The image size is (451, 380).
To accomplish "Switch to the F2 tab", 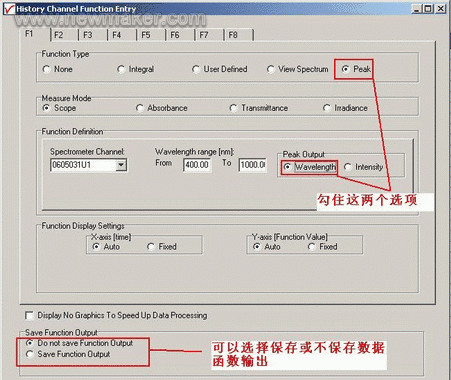I will 64,35.
